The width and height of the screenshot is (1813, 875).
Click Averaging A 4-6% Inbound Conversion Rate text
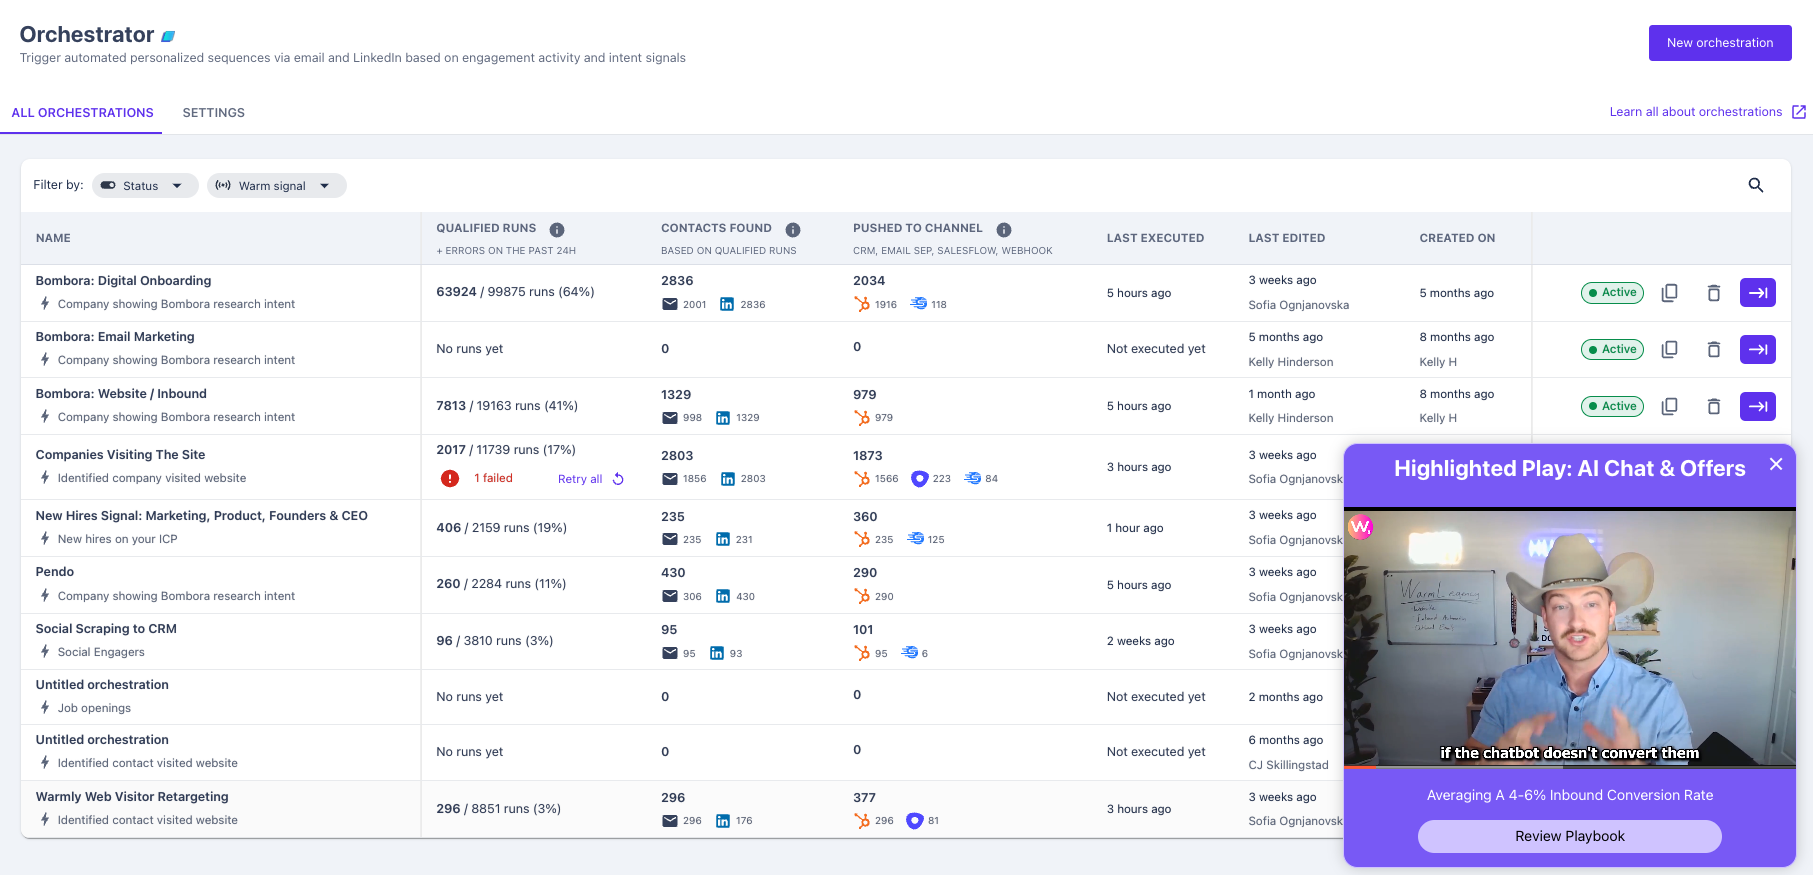click(x=1569, y=796)
